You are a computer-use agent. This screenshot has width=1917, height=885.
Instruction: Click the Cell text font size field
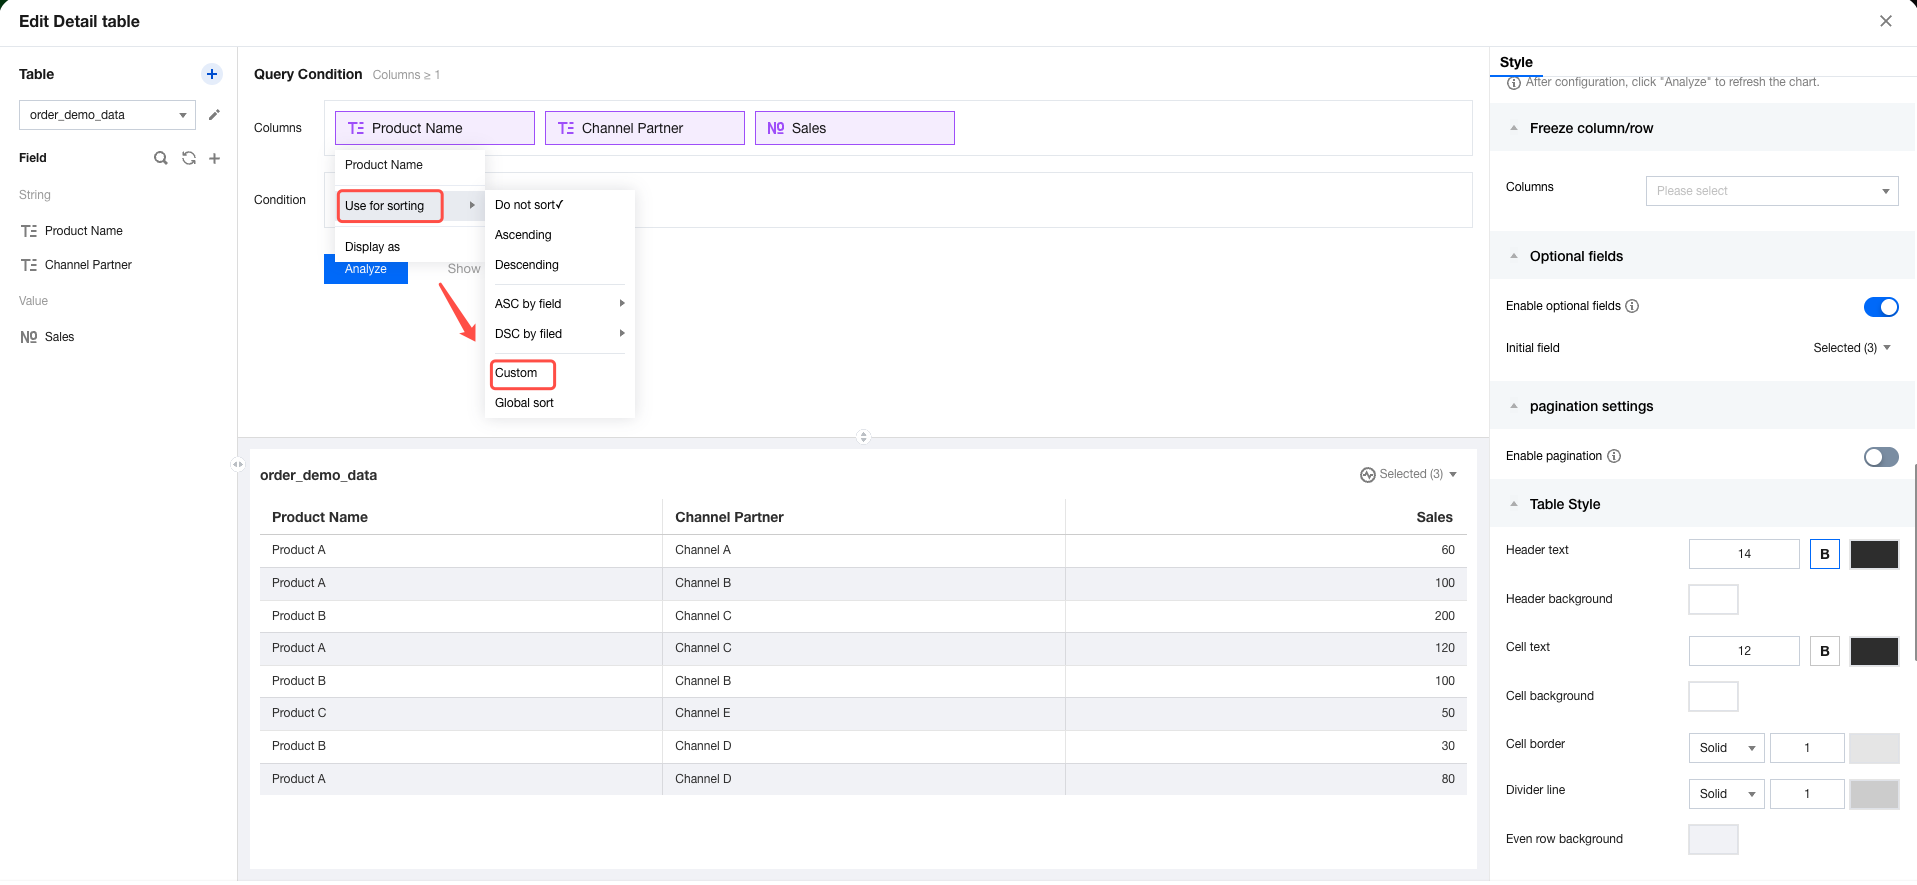1743,651
